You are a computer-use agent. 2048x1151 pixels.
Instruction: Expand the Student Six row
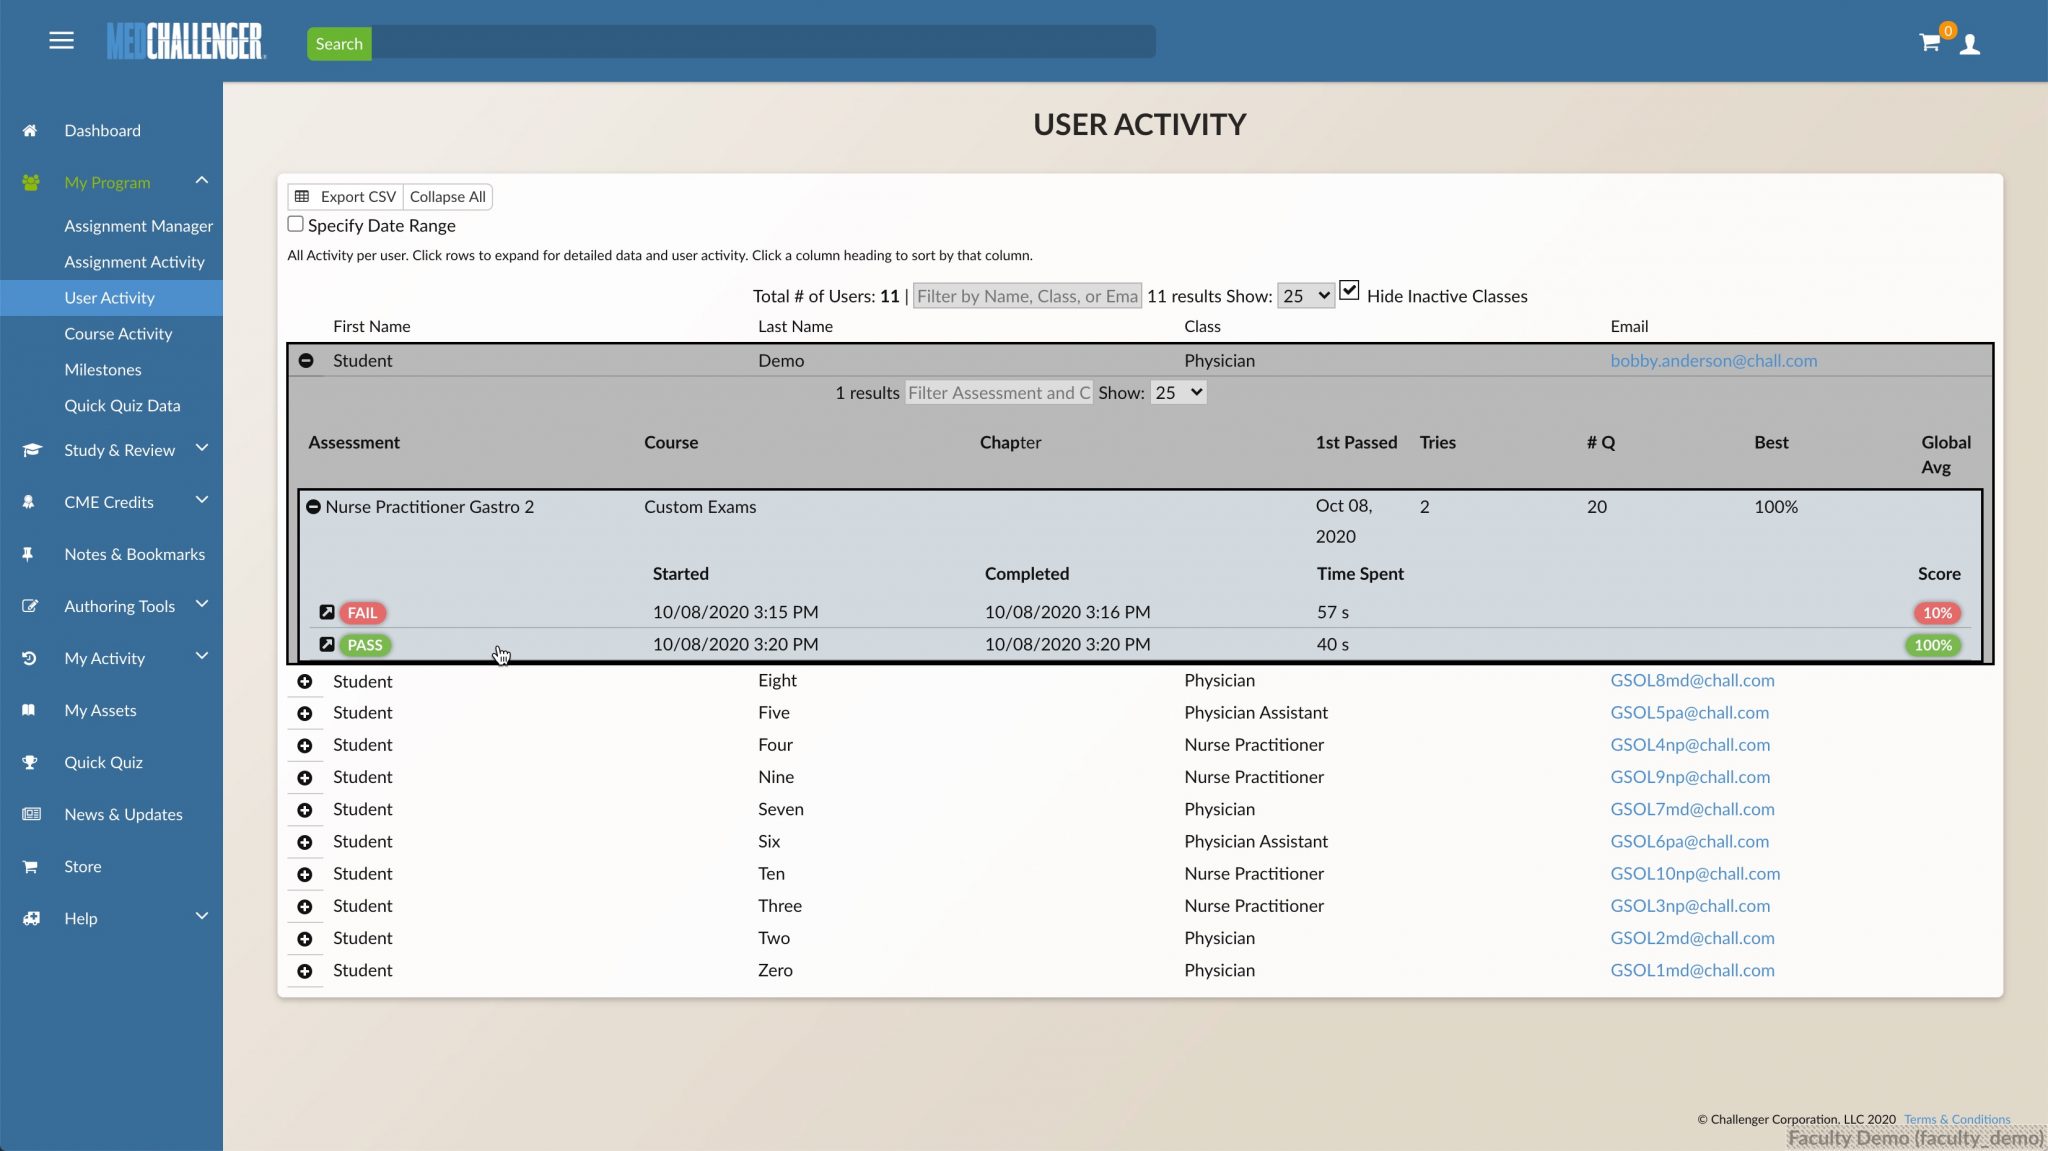(x=305, y=842)
